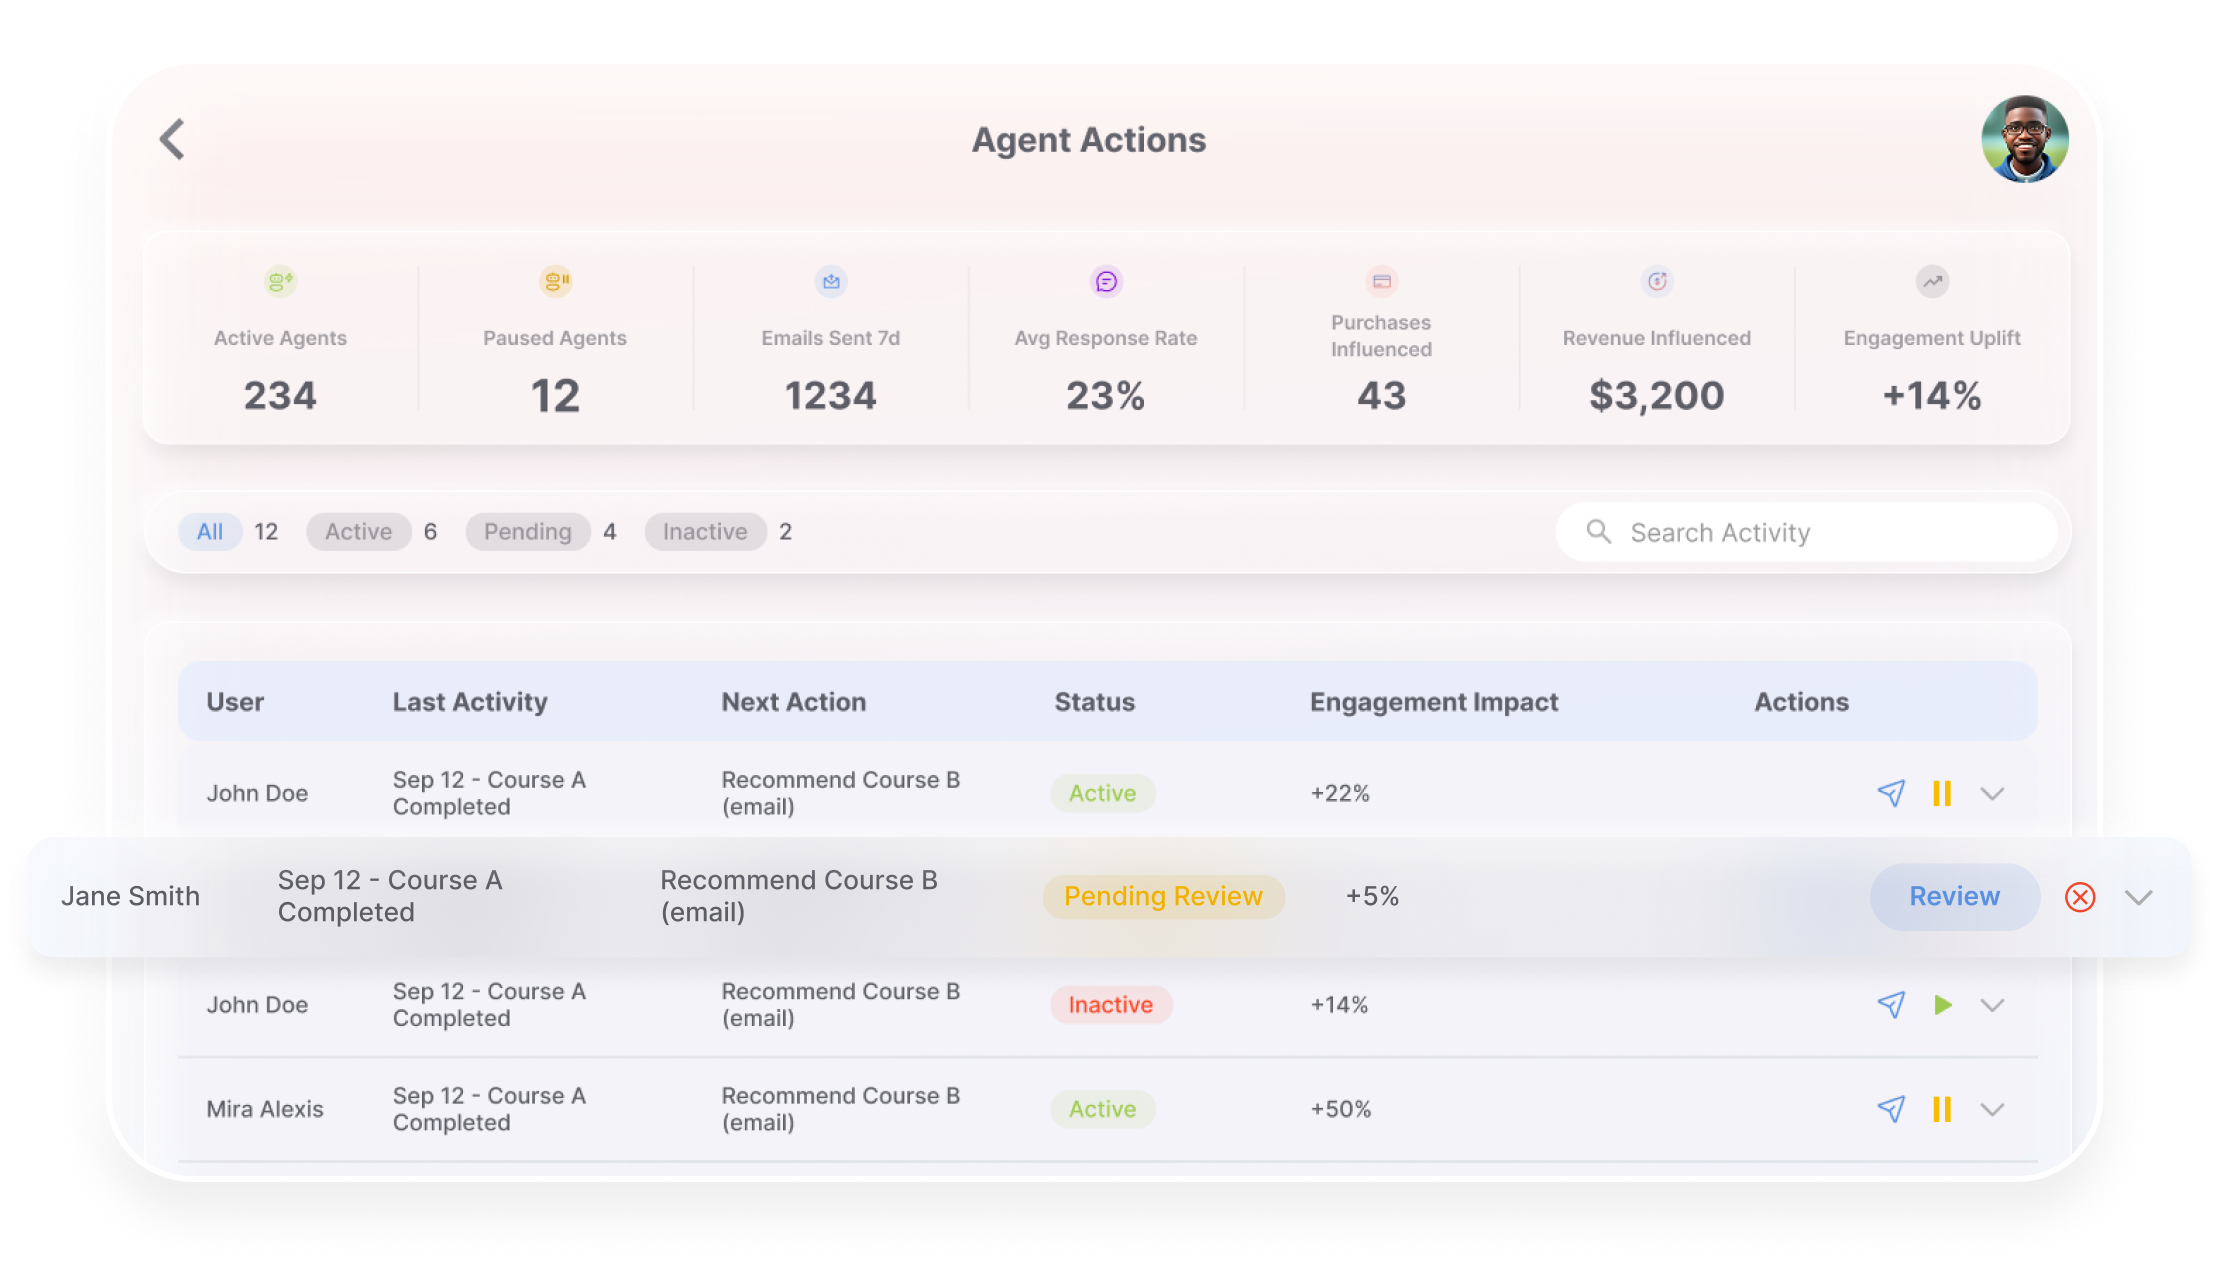Expand John Doe's Active row details
This screenshot has width=2220, height=1270.
point(1992,794)
